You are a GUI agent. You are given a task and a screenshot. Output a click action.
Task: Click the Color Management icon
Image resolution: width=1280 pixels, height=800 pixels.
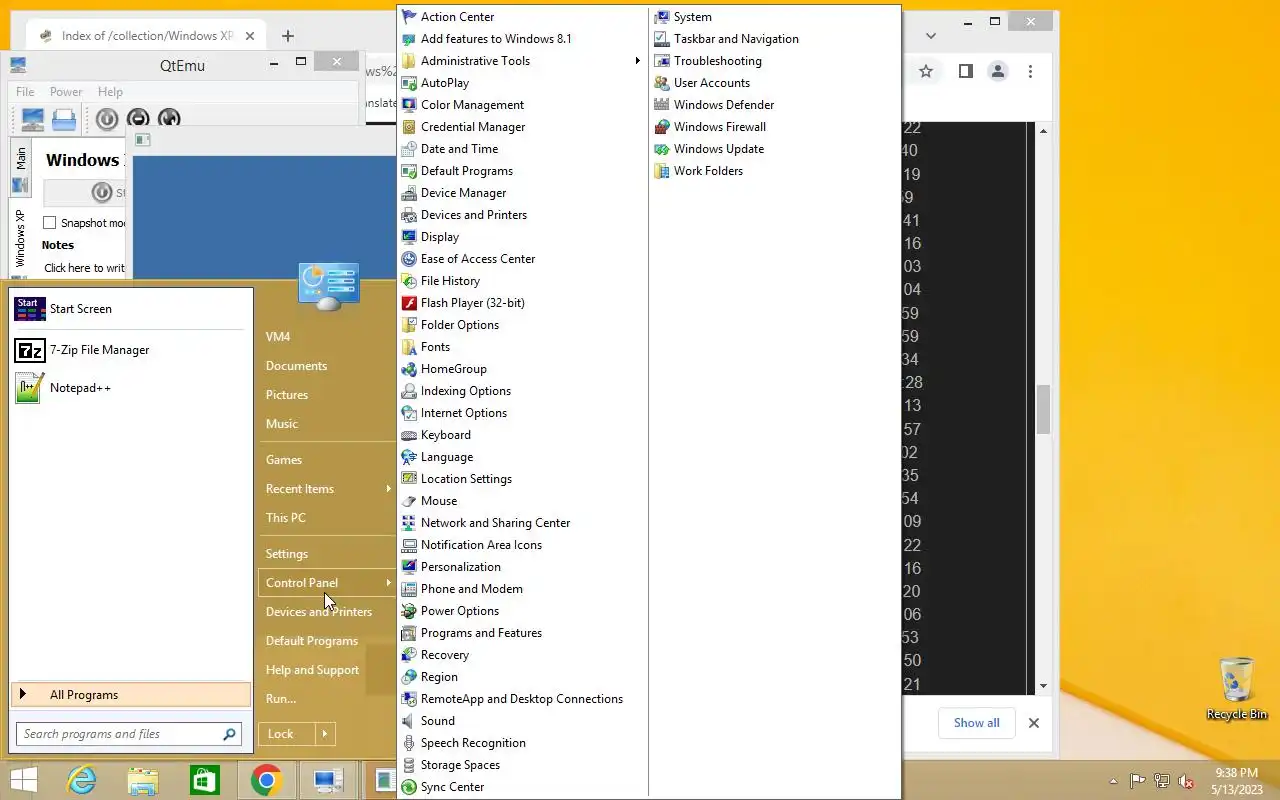[408, 105]
